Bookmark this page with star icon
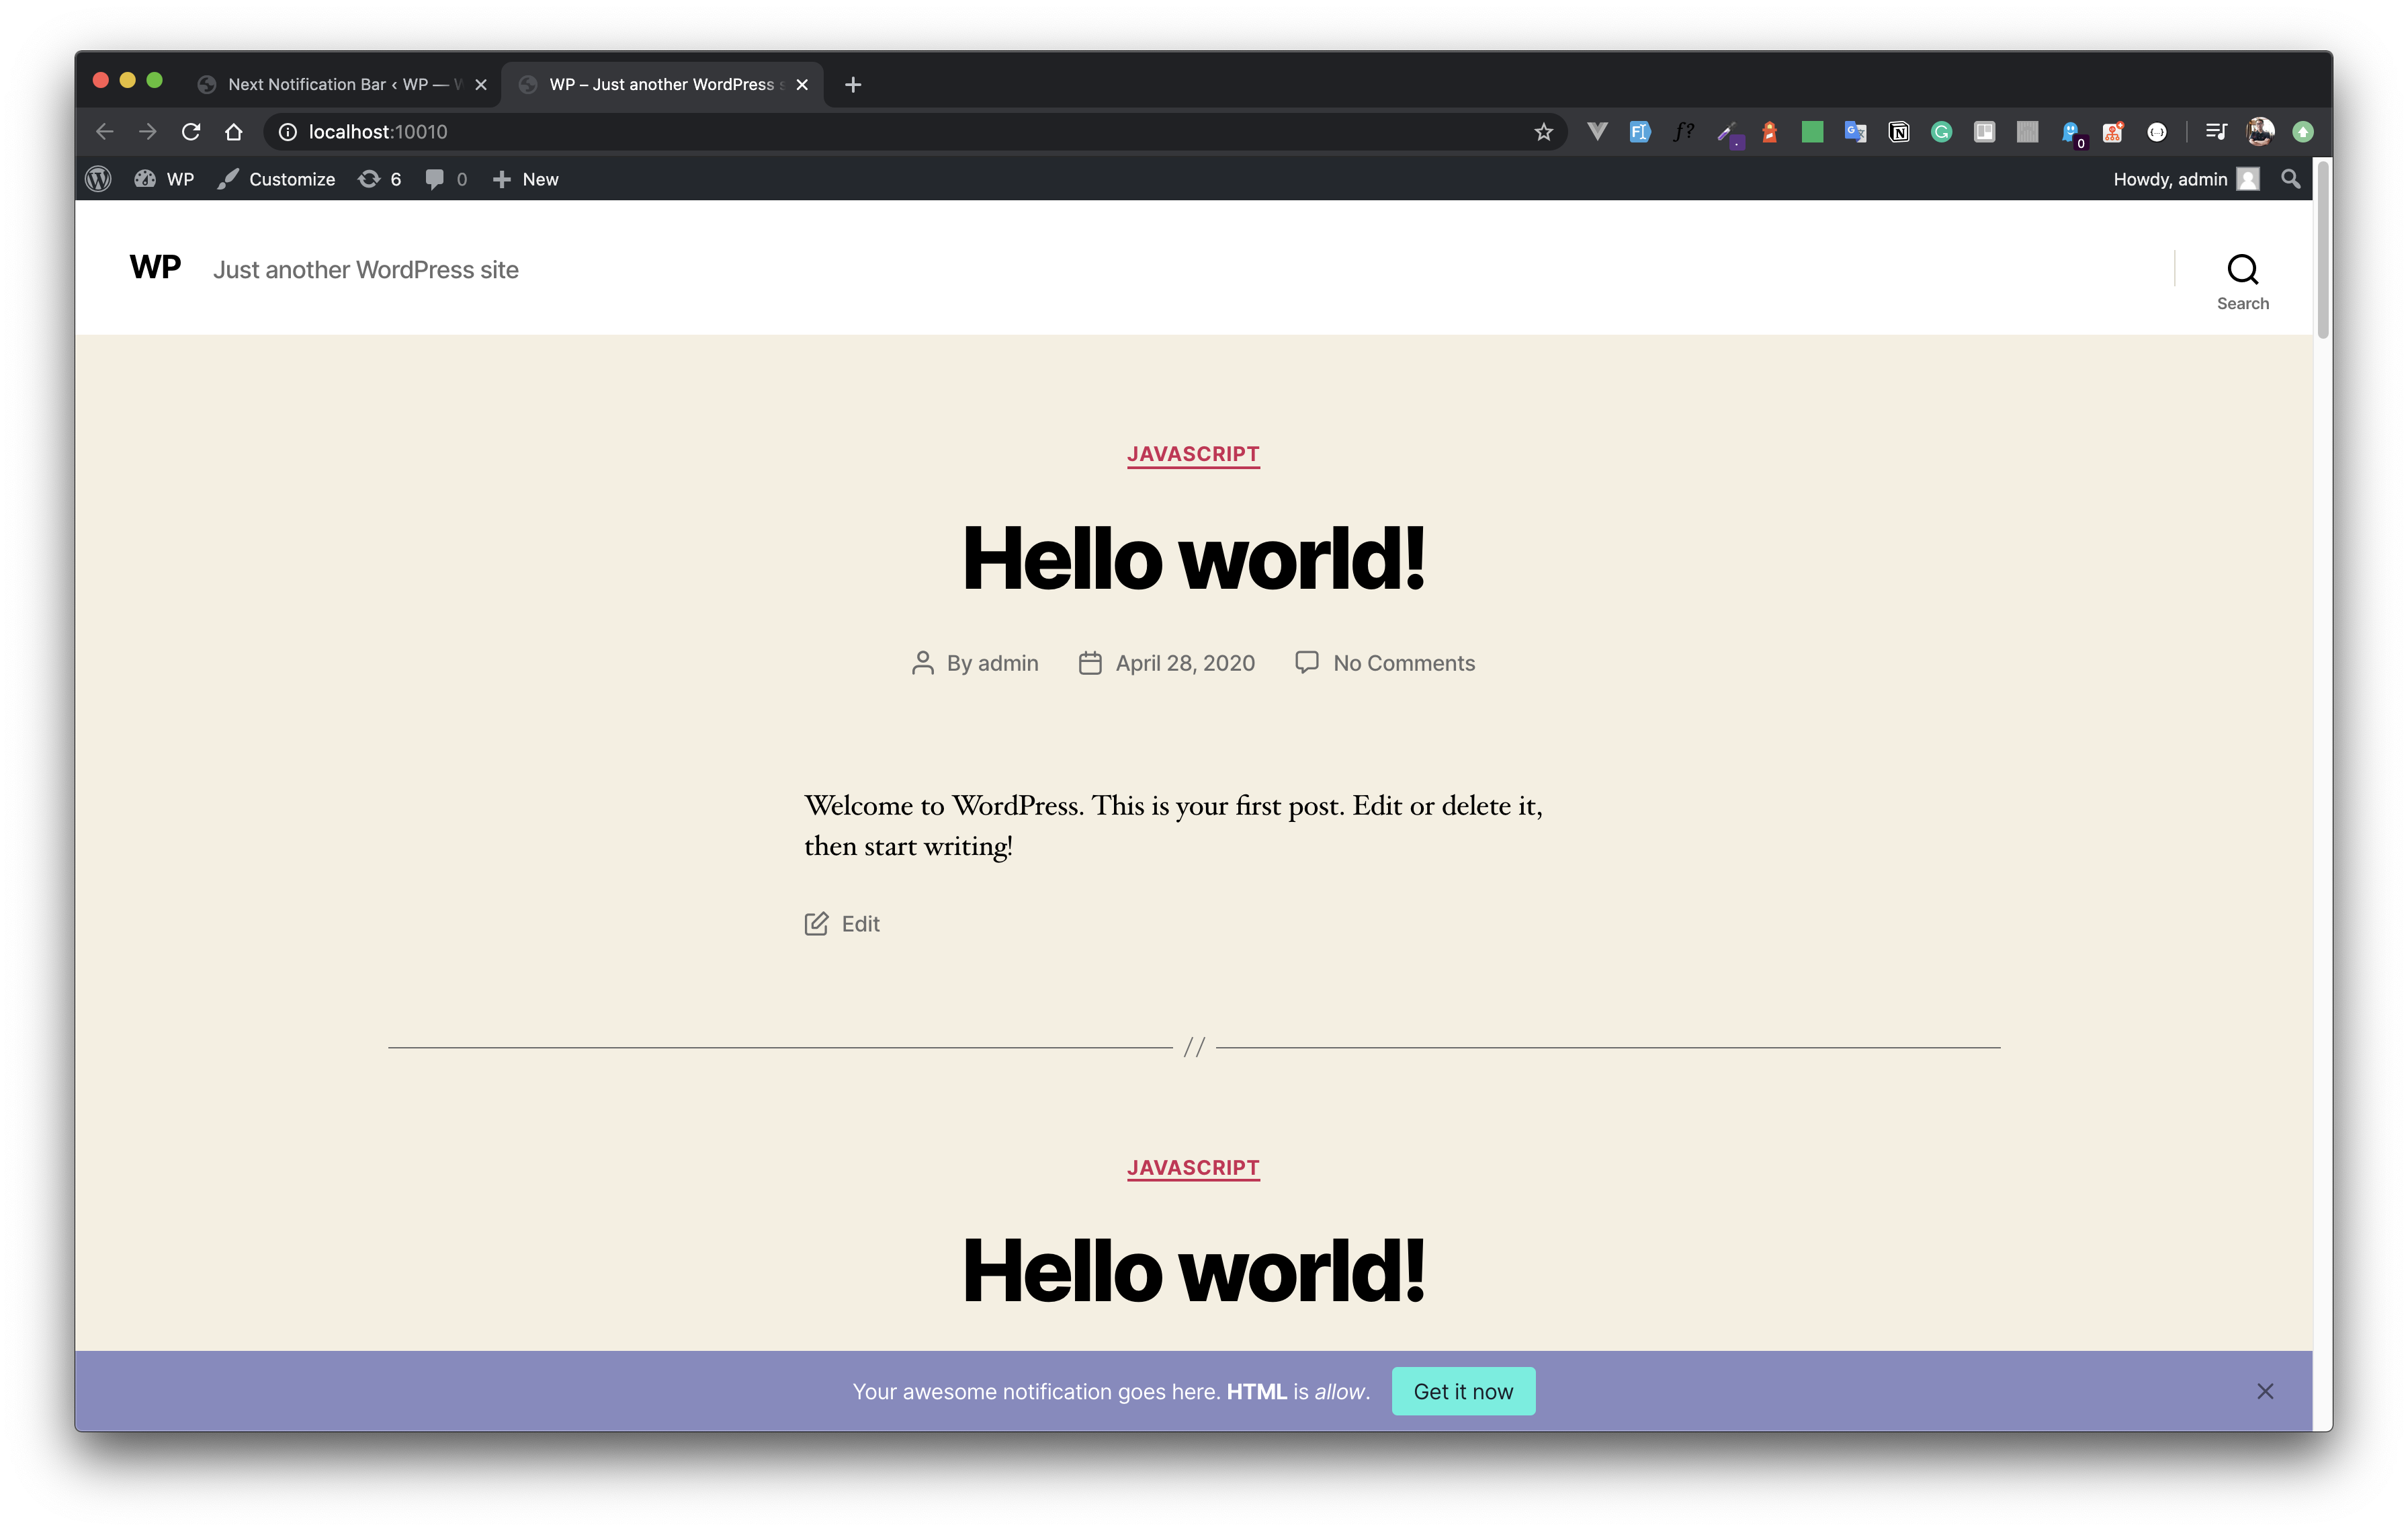 [1543, 132]
